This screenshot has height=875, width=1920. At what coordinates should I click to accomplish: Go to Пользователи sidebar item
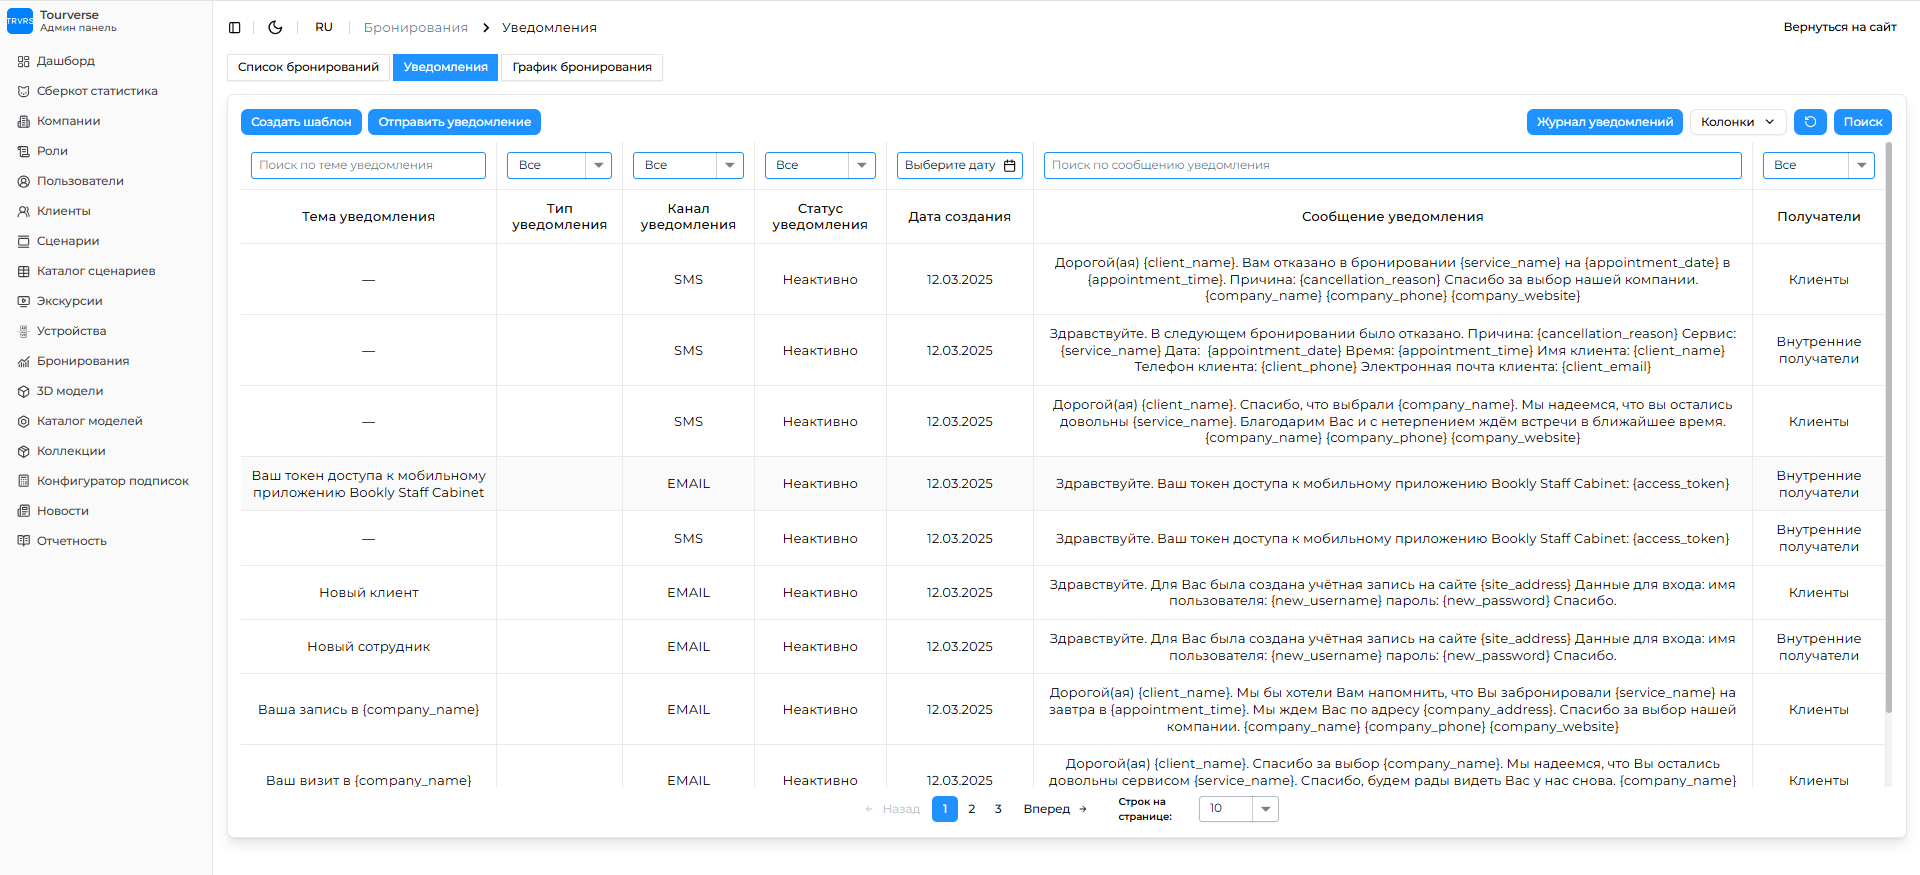point(80,181)
